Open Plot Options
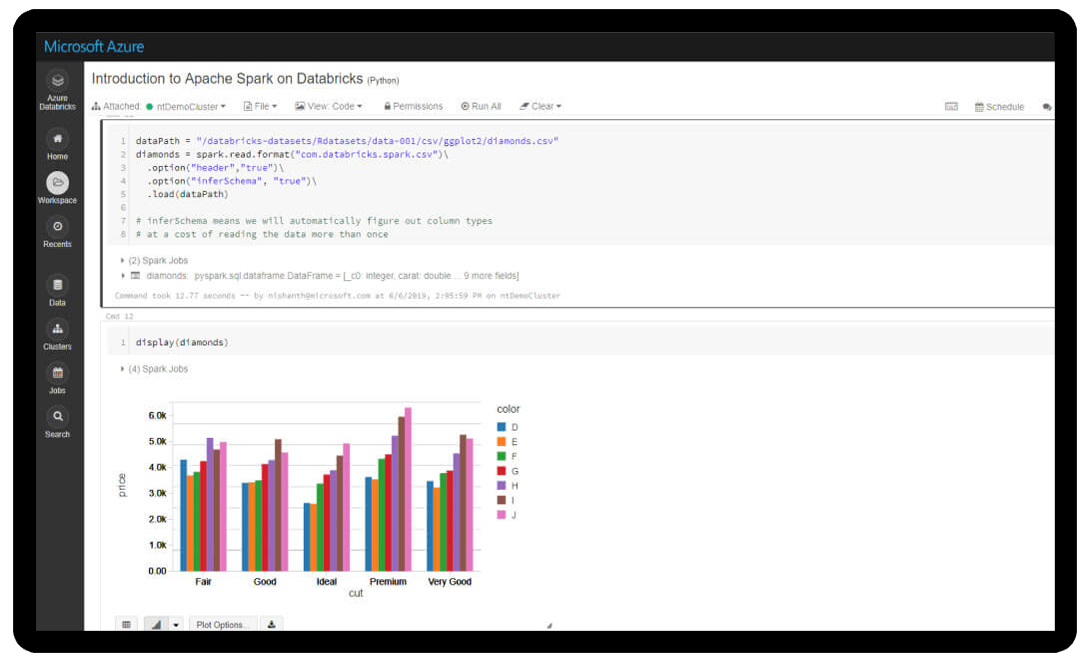This screenshot has height=662, width=1090. pos(222,624)
